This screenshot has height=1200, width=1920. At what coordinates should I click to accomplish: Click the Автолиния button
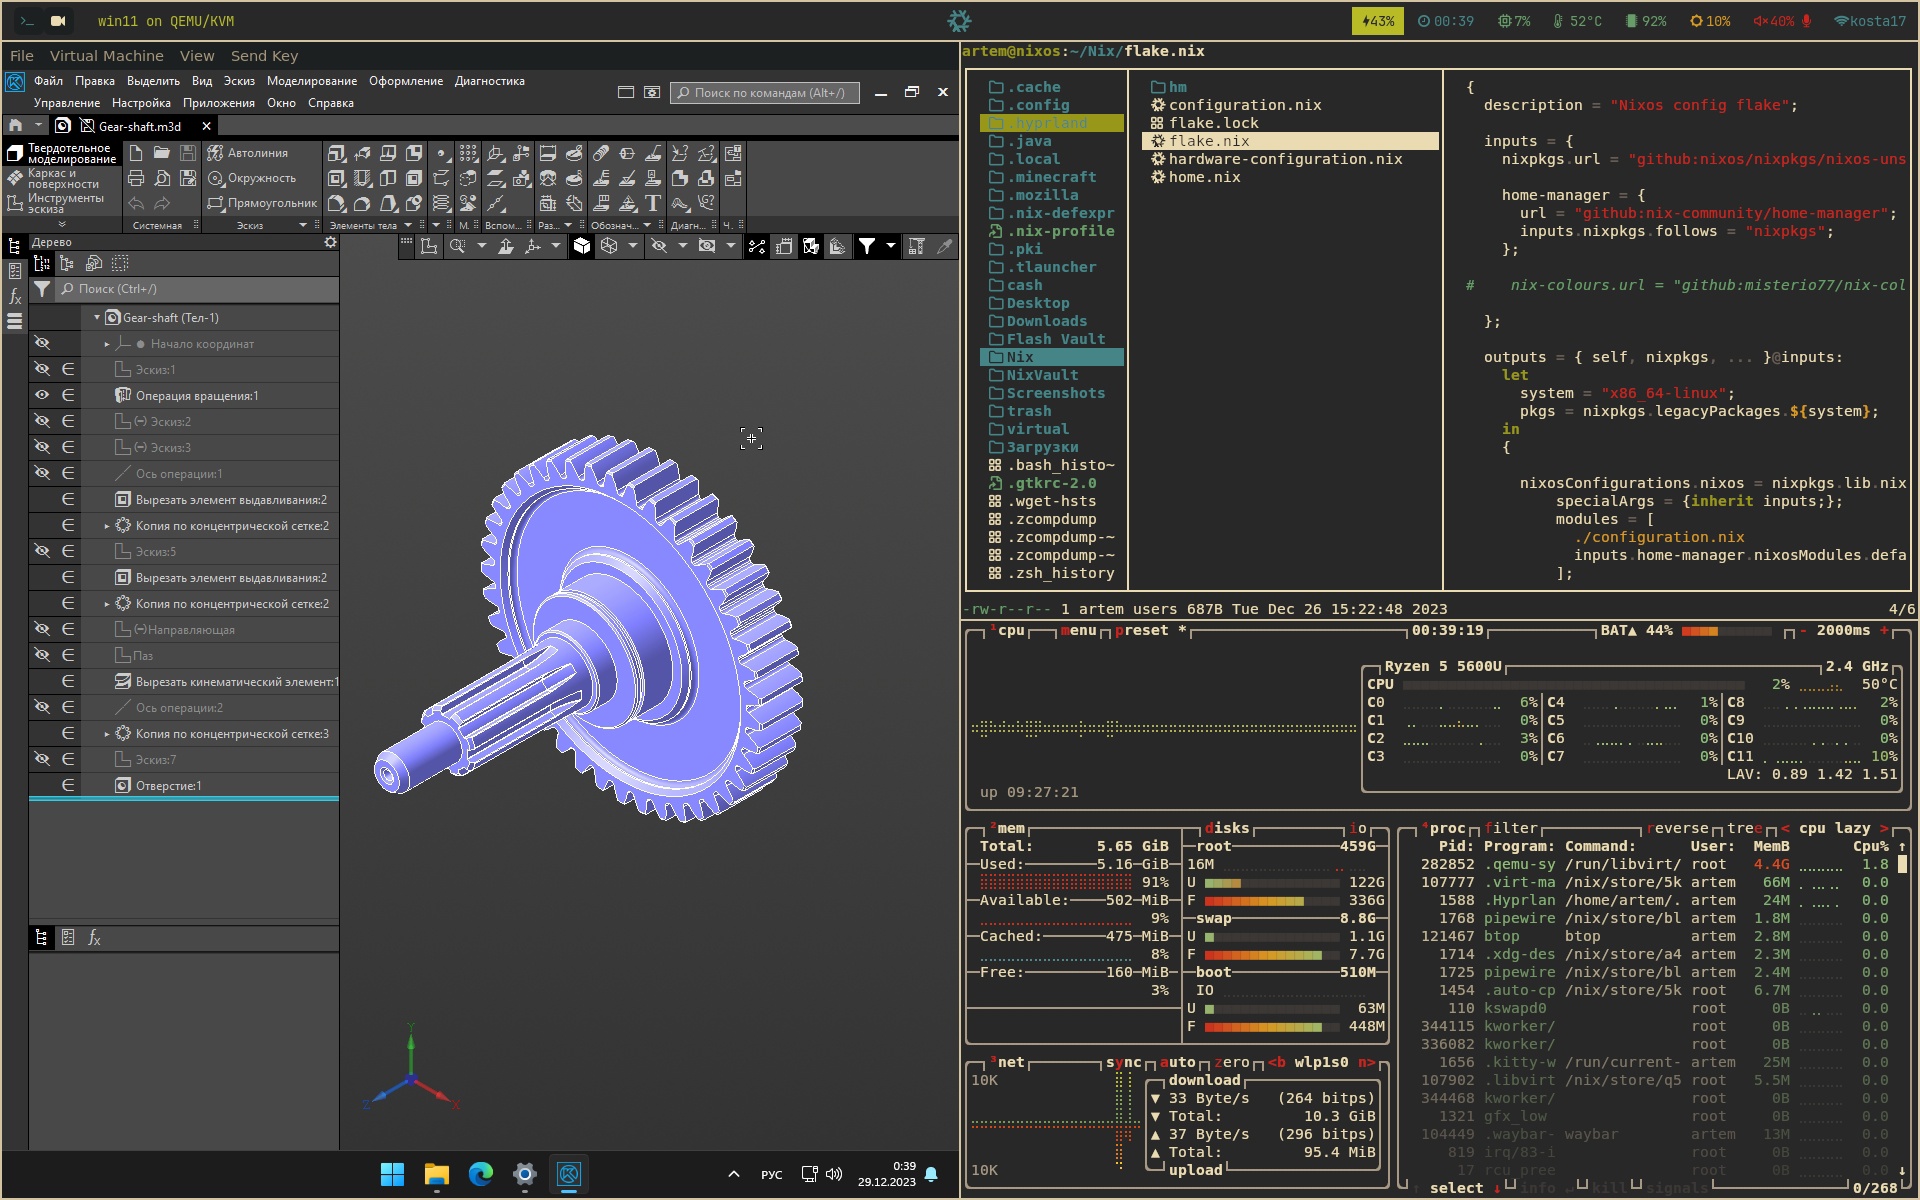tap(248, 153)
